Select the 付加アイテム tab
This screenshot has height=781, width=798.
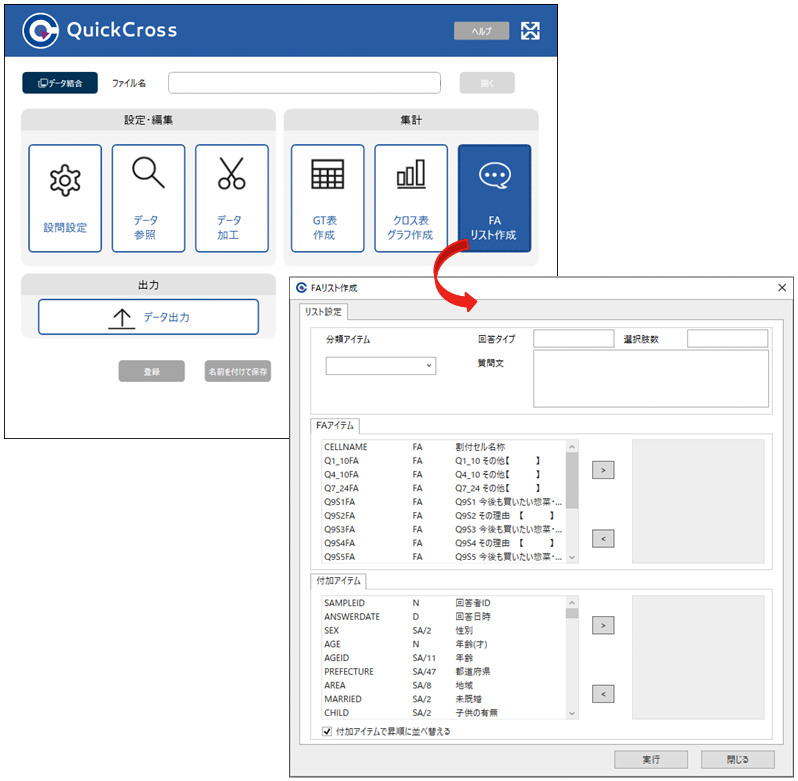click(x=338, y=581)
